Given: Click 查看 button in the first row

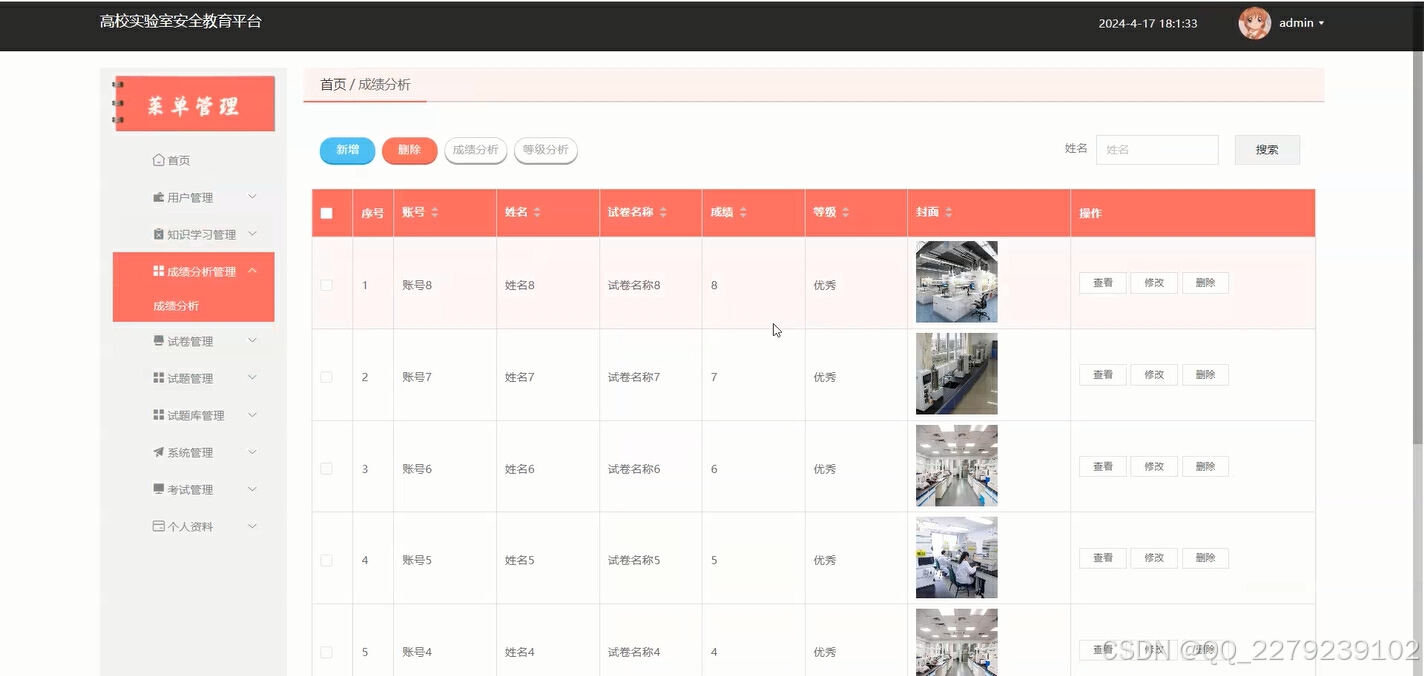Looking at the screenshot, I should tap(1101, 283).
